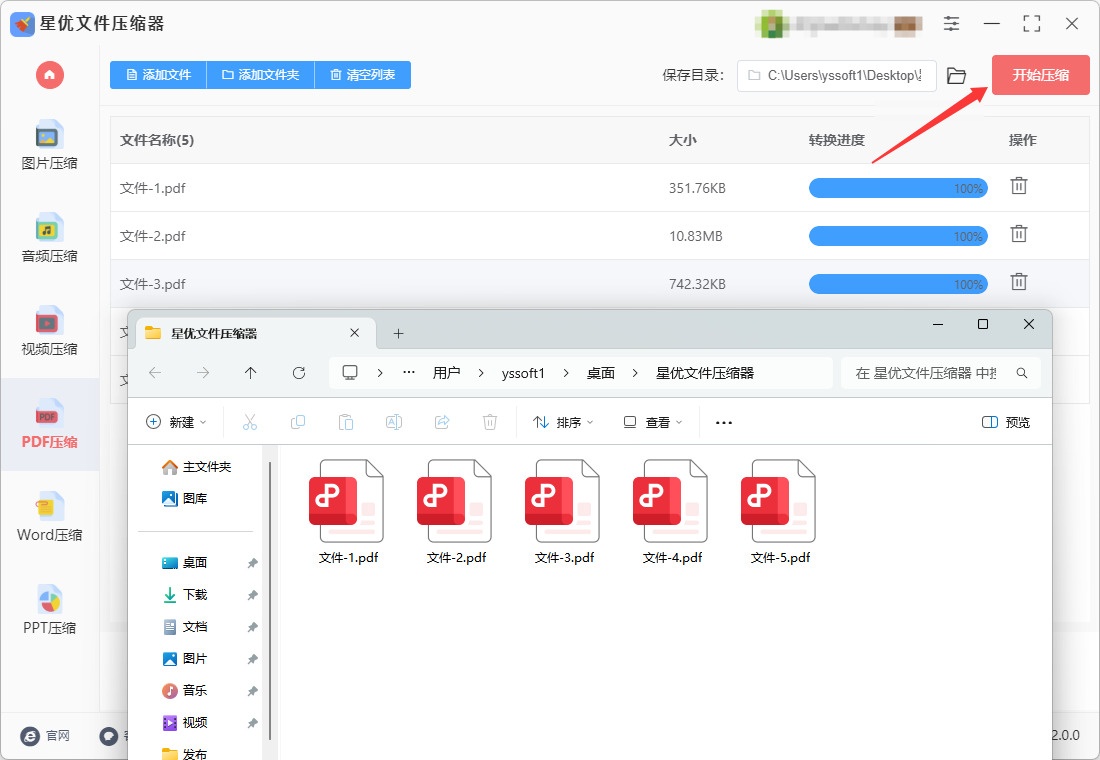Open the home icon in the compressor sidebar
1100x760 pixels.
pyautogui.click(x=50, y=75)
